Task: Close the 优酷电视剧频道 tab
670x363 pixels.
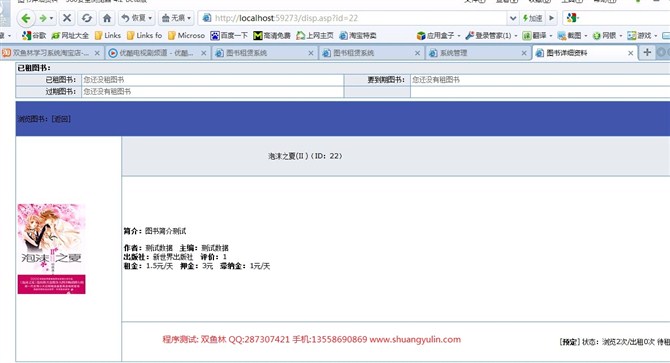Action: click(204, 53)
